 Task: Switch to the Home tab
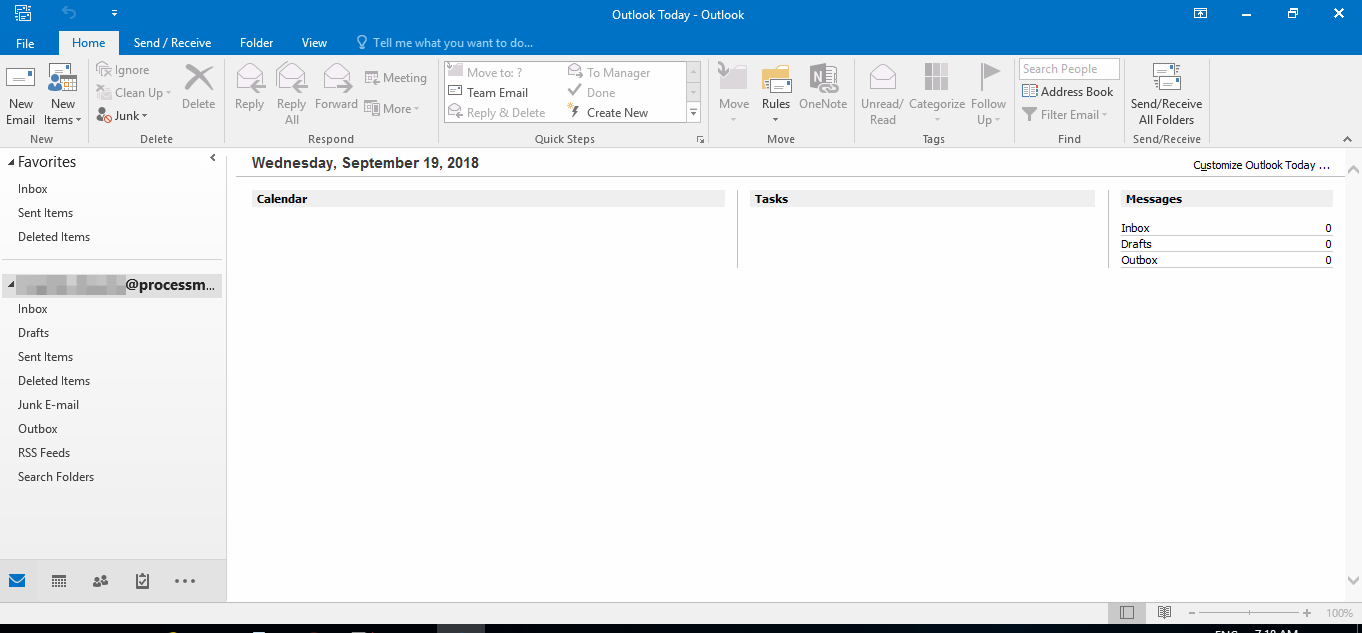click(89, 43)
